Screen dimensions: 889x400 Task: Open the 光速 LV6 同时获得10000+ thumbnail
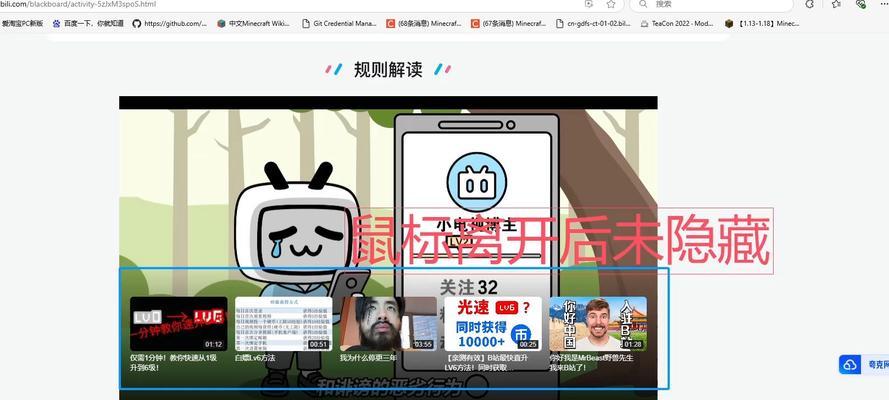tap(493, 324)
